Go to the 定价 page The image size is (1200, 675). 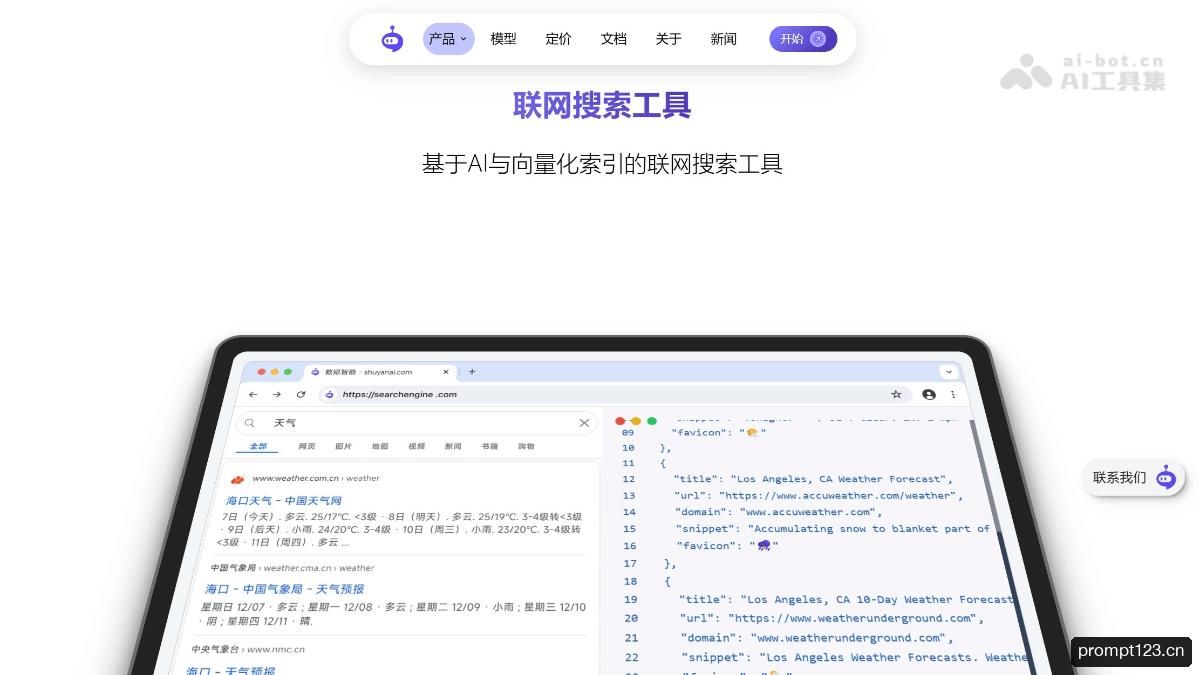click(559, 39)
